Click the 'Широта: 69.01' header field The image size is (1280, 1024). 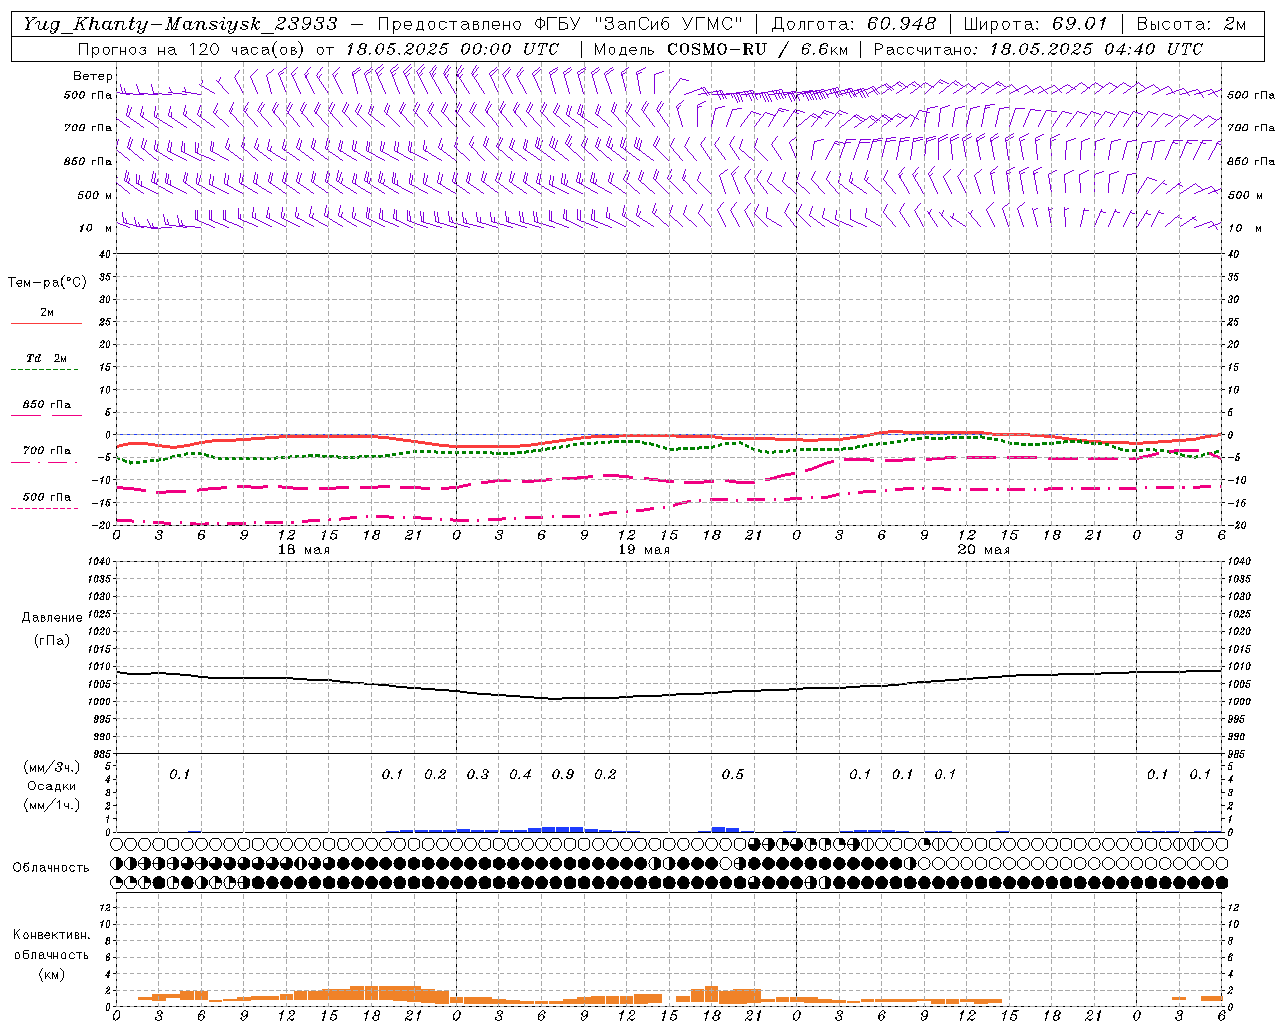[1036, 24]
